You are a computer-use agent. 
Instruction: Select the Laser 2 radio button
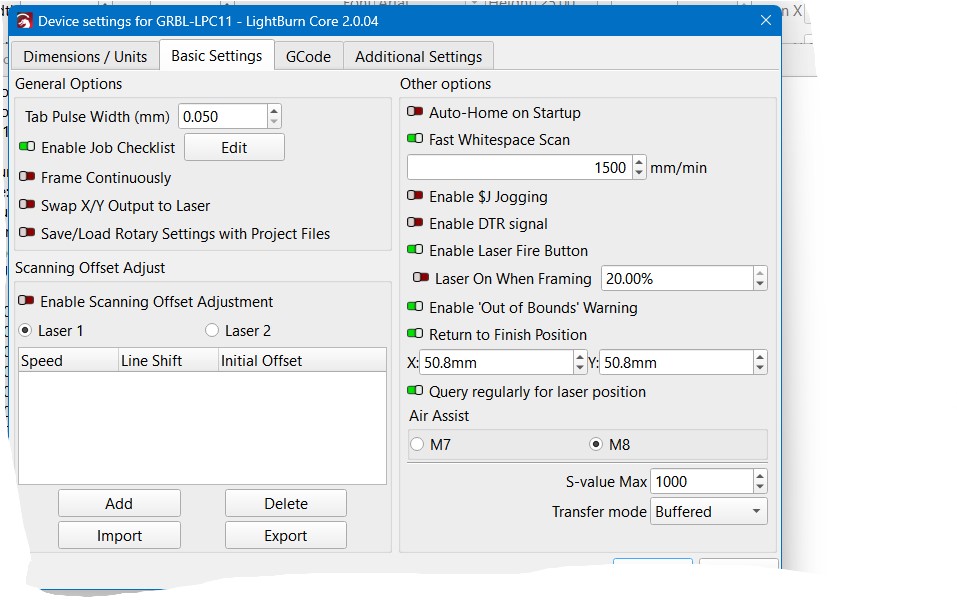pyautogui.click(x=212, y=330)
